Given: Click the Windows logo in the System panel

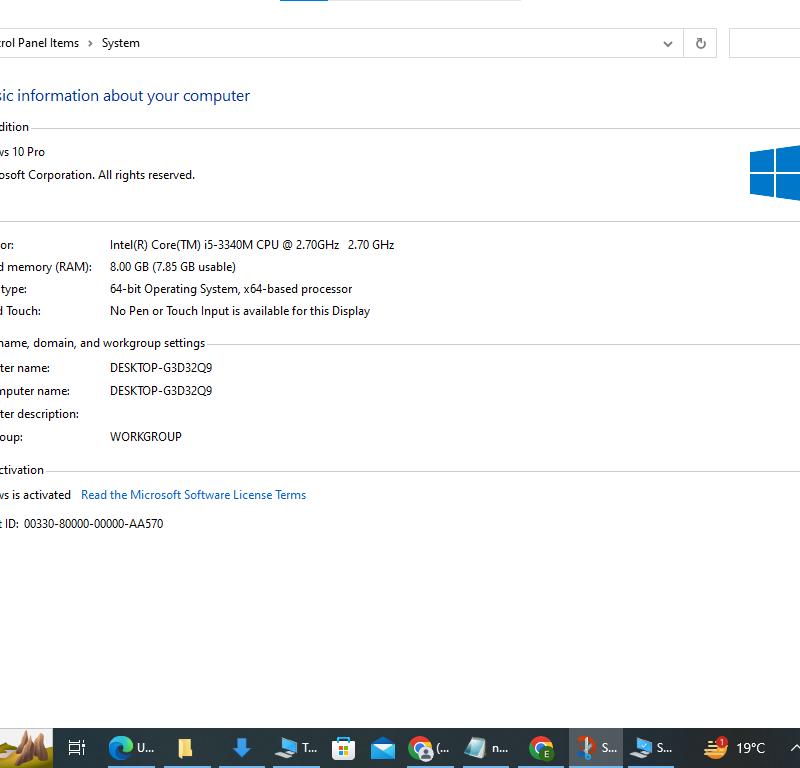Looking at the screenshot, I should coord(775,173).
